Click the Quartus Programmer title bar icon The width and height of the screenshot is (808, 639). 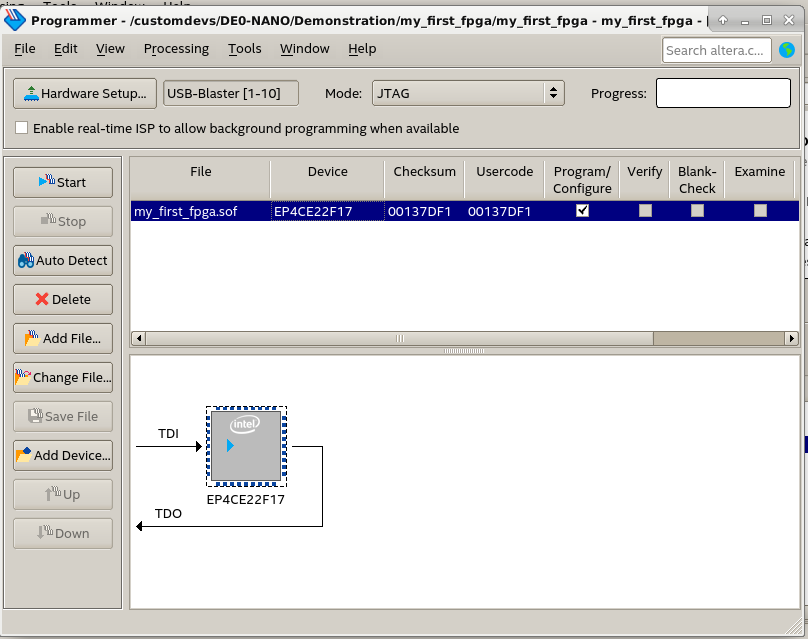coord(14,20)
